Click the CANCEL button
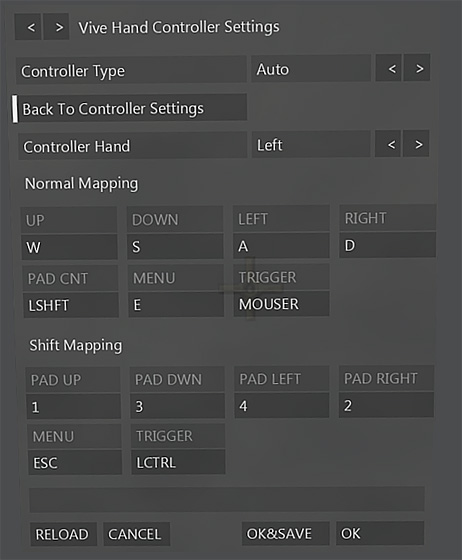This screenshot has width=462, height=560. point(137,534)
